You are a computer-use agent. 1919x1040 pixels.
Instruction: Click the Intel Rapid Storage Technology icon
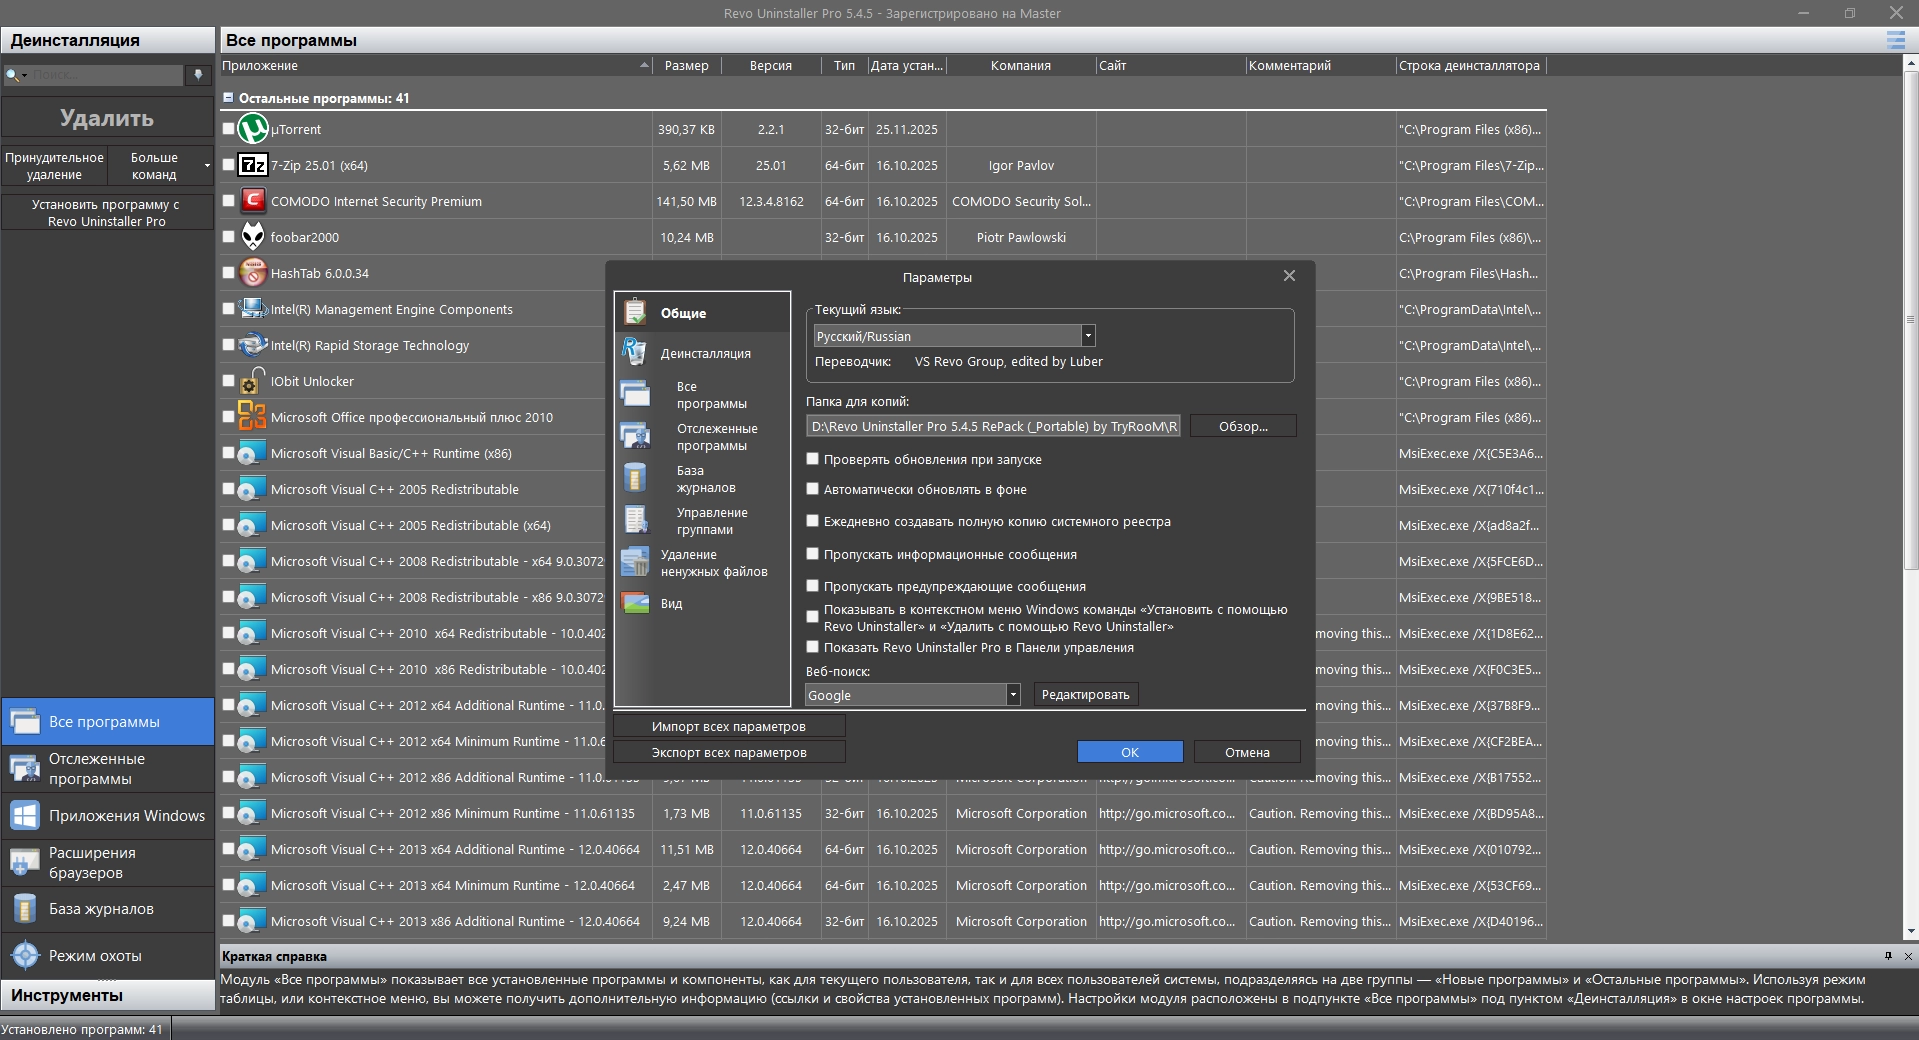[253, 345]
